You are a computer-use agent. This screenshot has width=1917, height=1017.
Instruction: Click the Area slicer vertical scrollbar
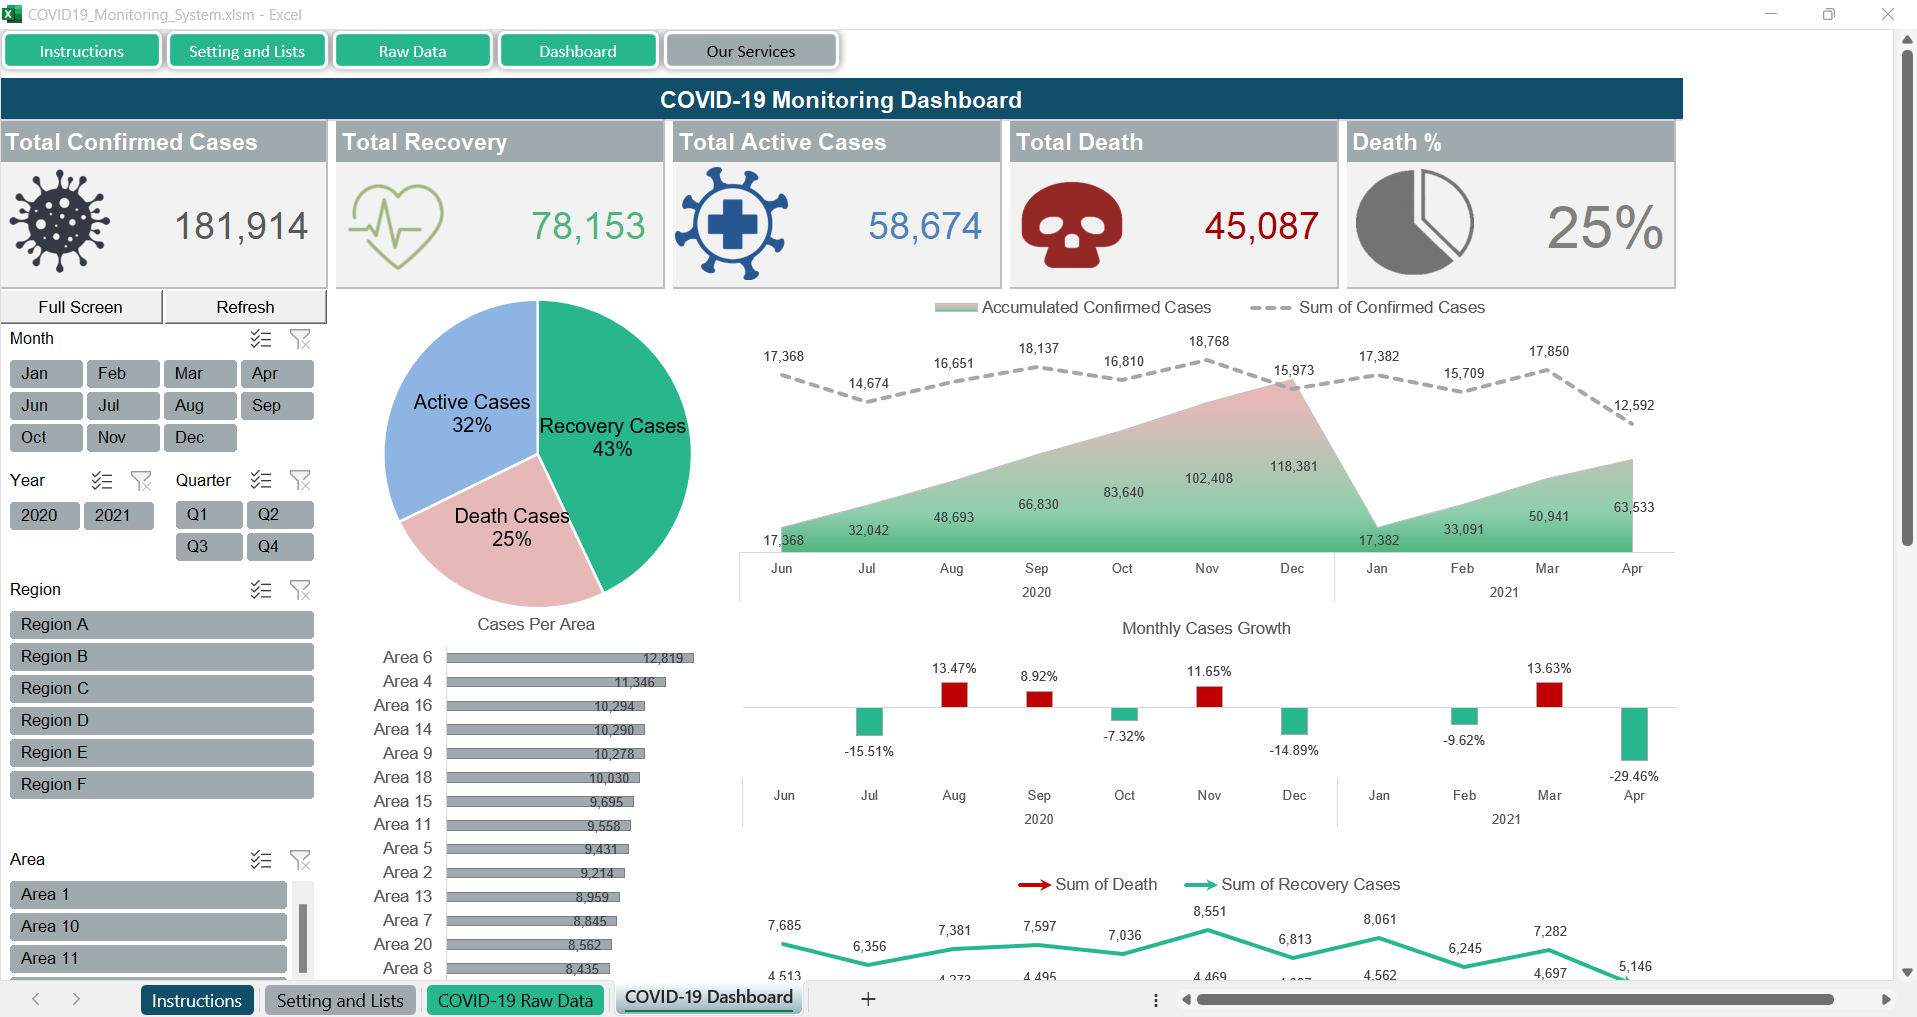(302, 935)
